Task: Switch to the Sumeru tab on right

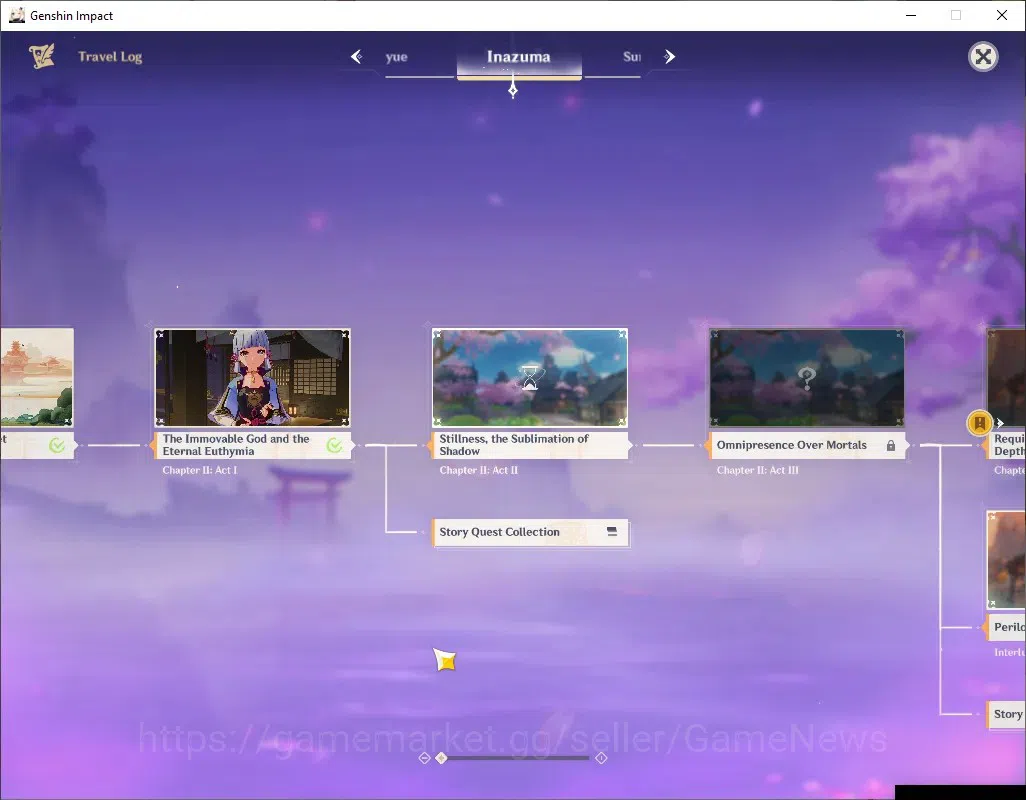Action: [631, 57]
